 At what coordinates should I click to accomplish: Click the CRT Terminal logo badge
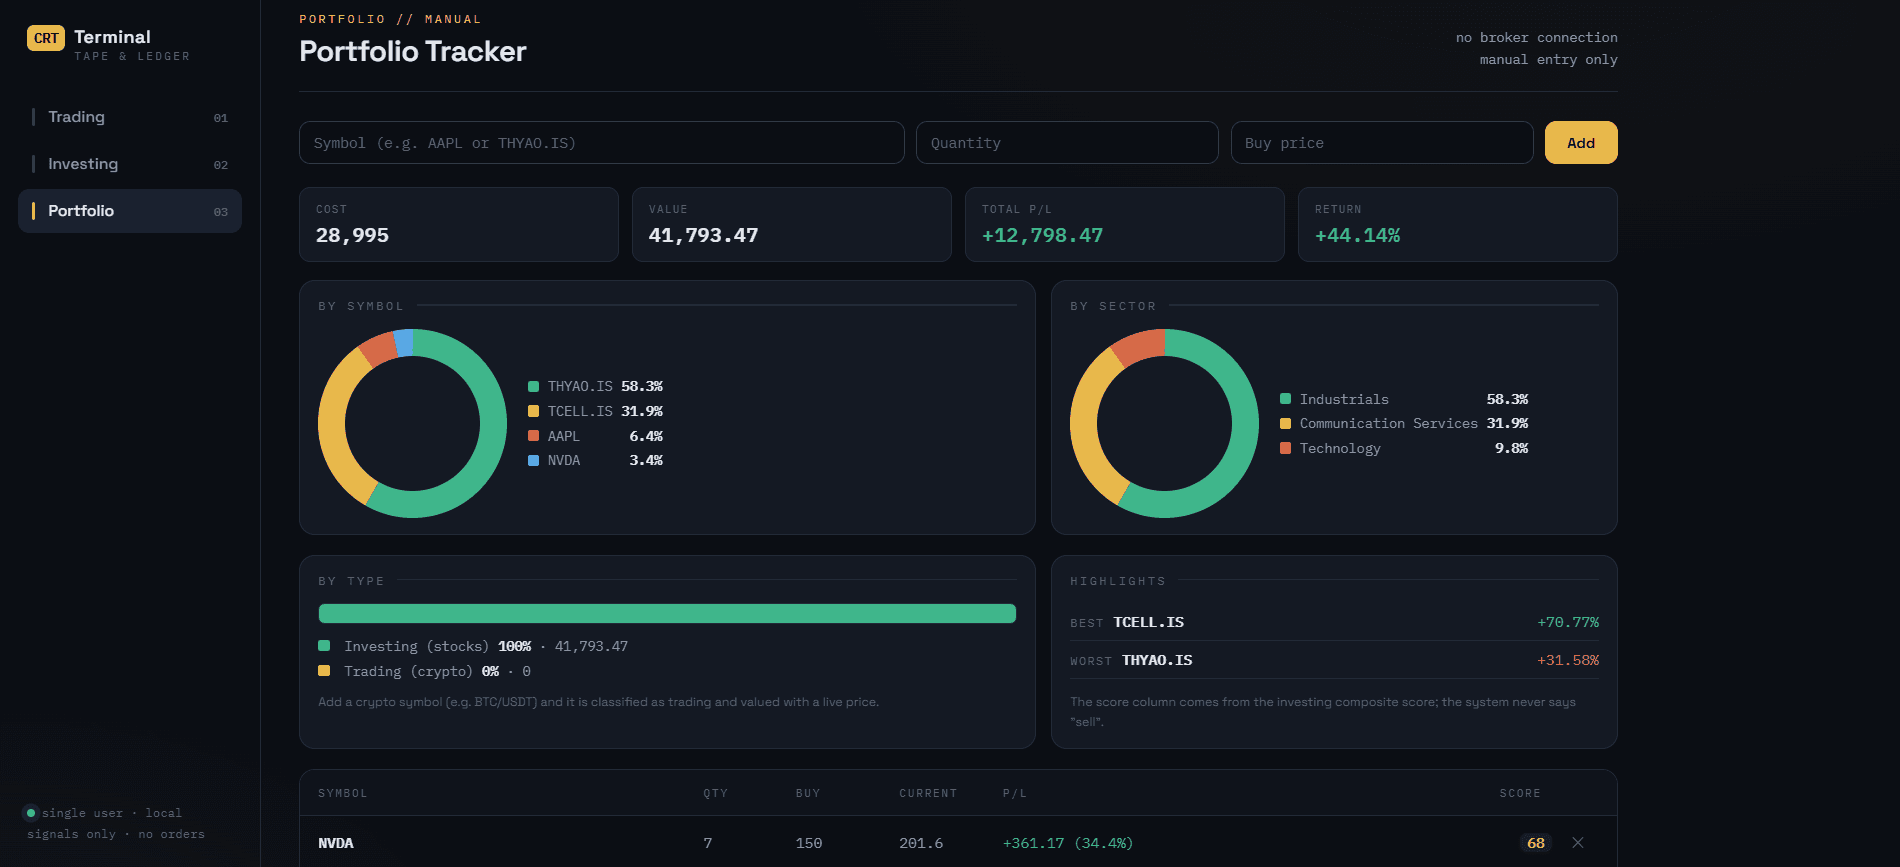pyautogui.click(x=46, y=38)
